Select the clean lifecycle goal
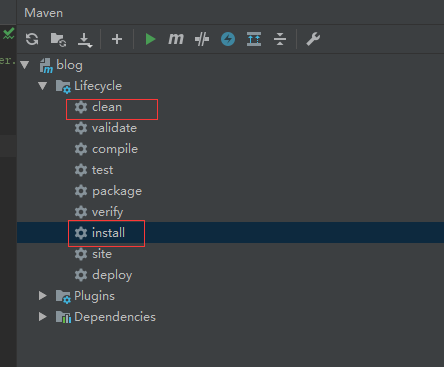Screen dimensions: 444x367 coord(107,107)
